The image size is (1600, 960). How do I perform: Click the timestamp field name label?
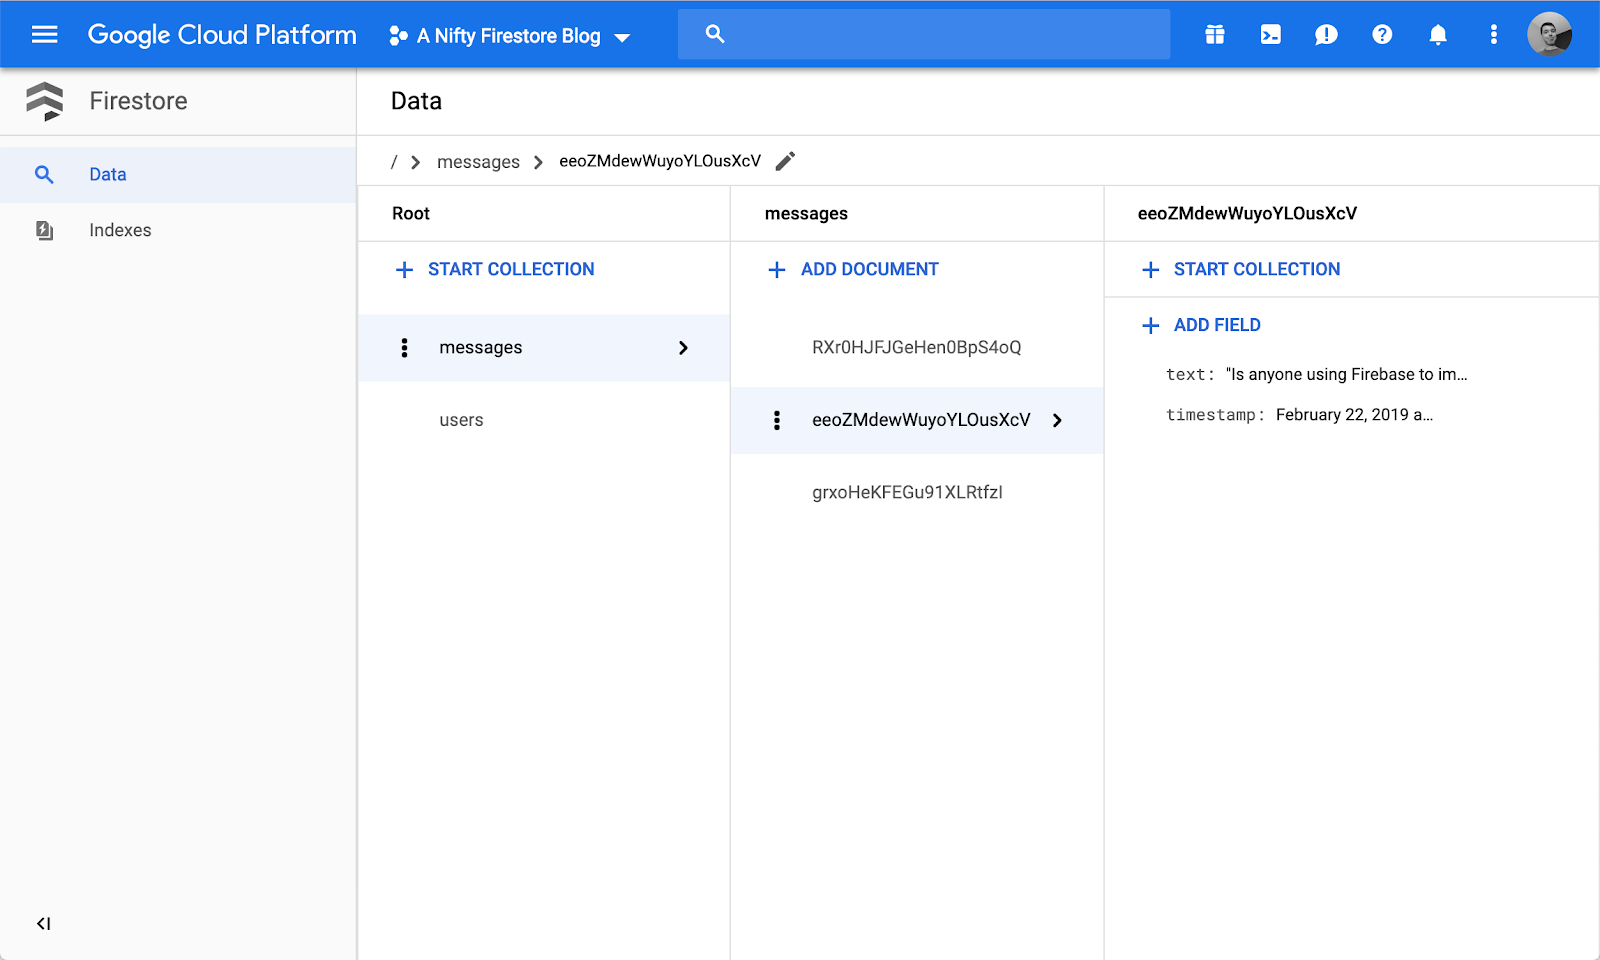1215,415
